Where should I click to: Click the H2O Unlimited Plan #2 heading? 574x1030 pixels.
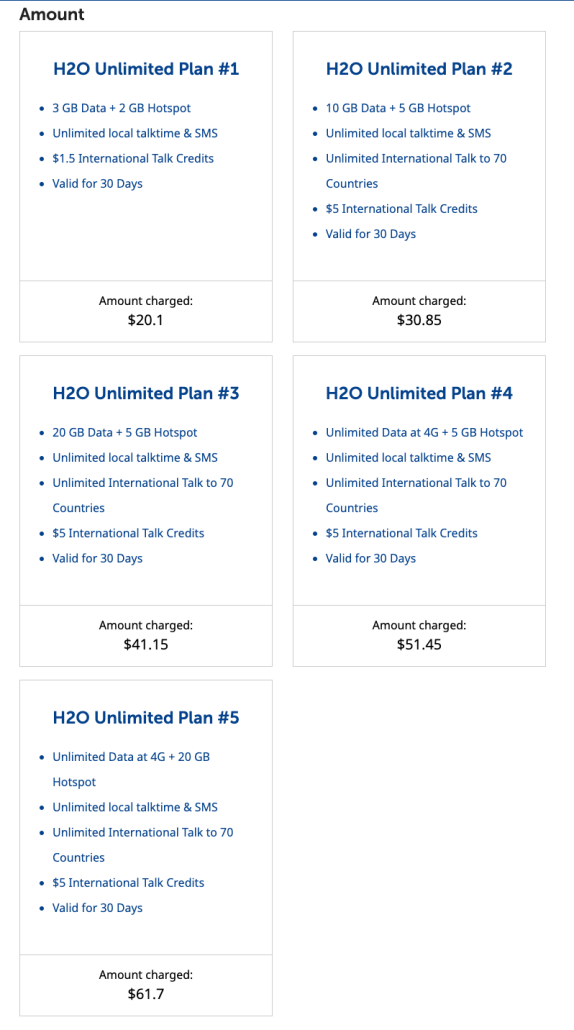(x=419, y=69)
